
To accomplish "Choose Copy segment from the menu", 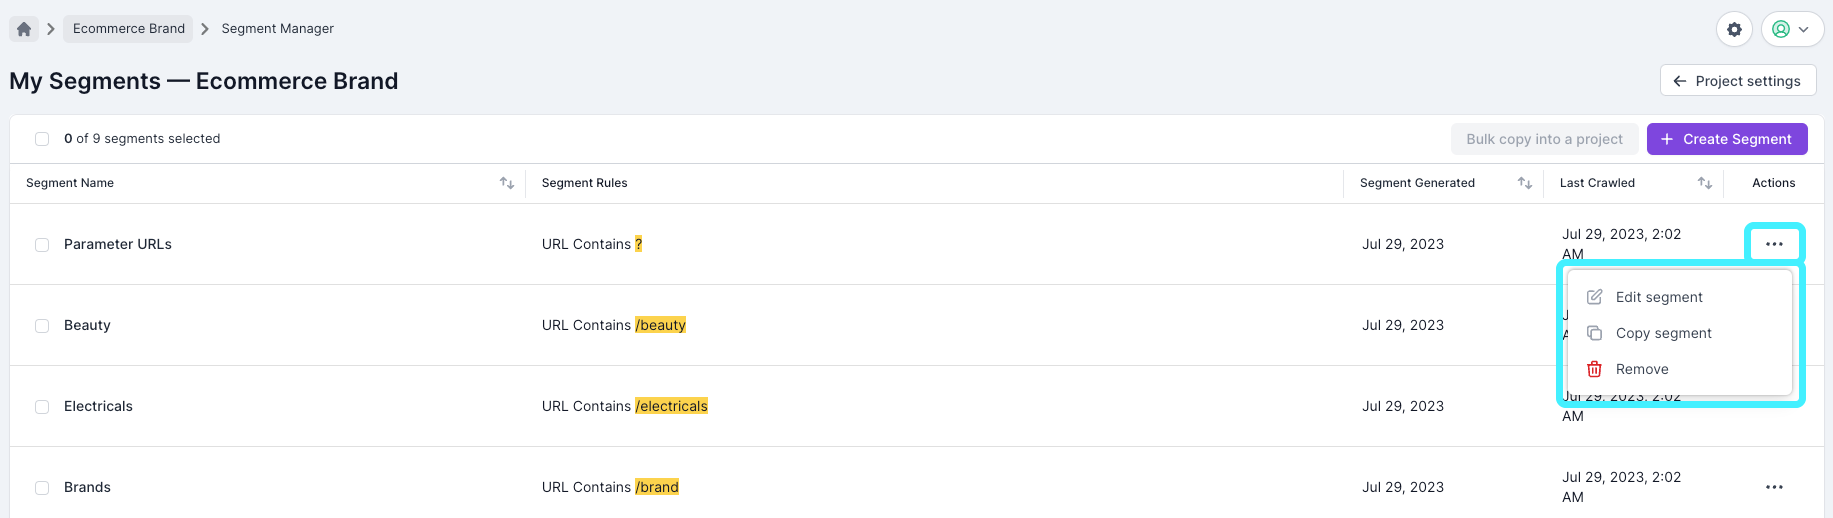I will (1663, 333).
